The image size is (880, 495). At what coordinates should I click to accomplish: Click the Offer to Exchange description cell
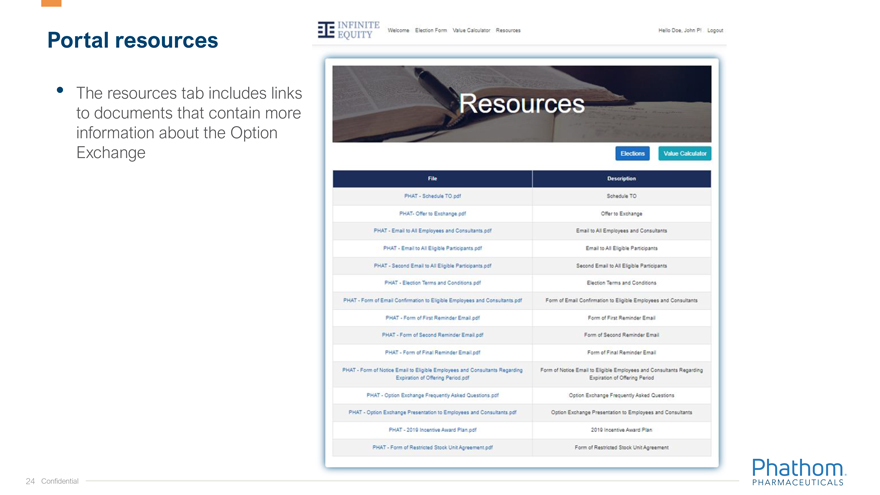(621, 213)
